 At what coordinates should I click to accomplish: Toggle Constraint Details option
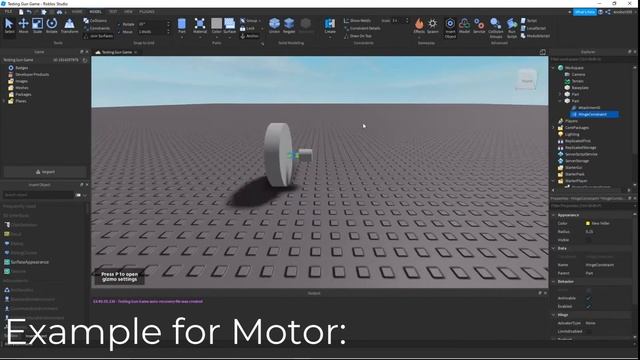coord(362,28)
